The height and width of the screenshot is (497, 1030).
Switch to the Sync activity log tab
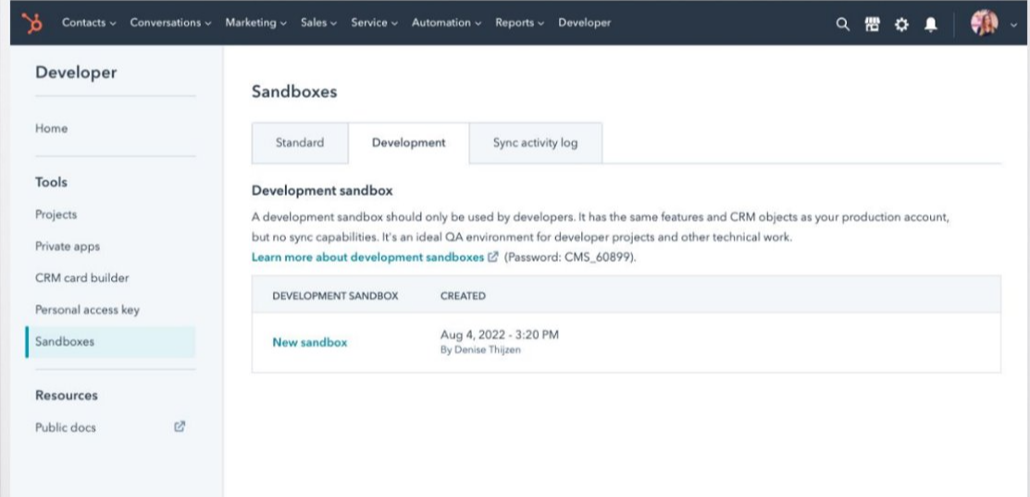pyautogui.click(x=535, y=142)
